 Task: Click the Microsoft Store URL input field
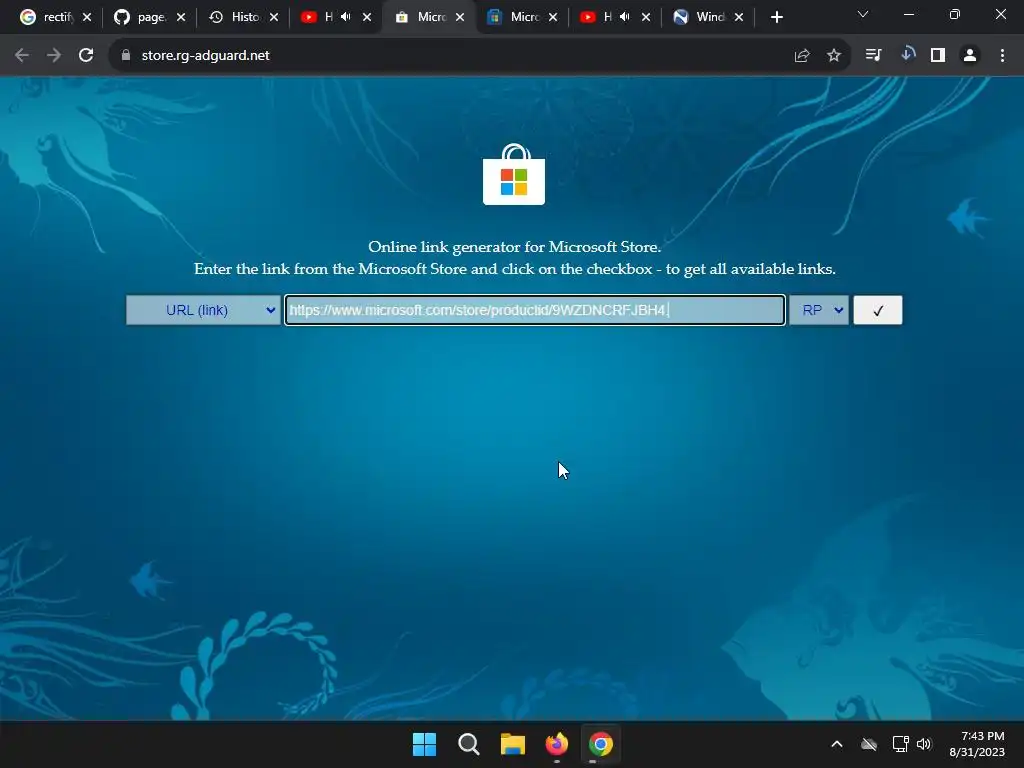coord(535,310)
